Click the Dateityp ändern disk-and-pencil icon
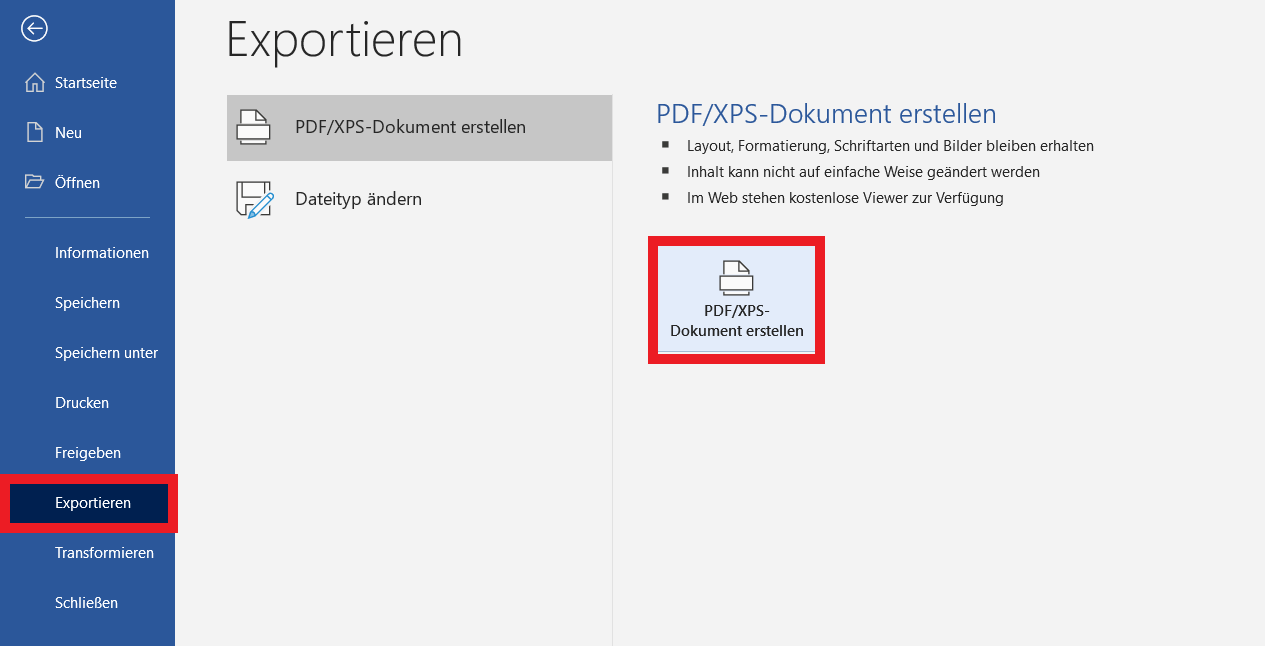This screenshot has height=646, width=1265. (x=254, y=199)
